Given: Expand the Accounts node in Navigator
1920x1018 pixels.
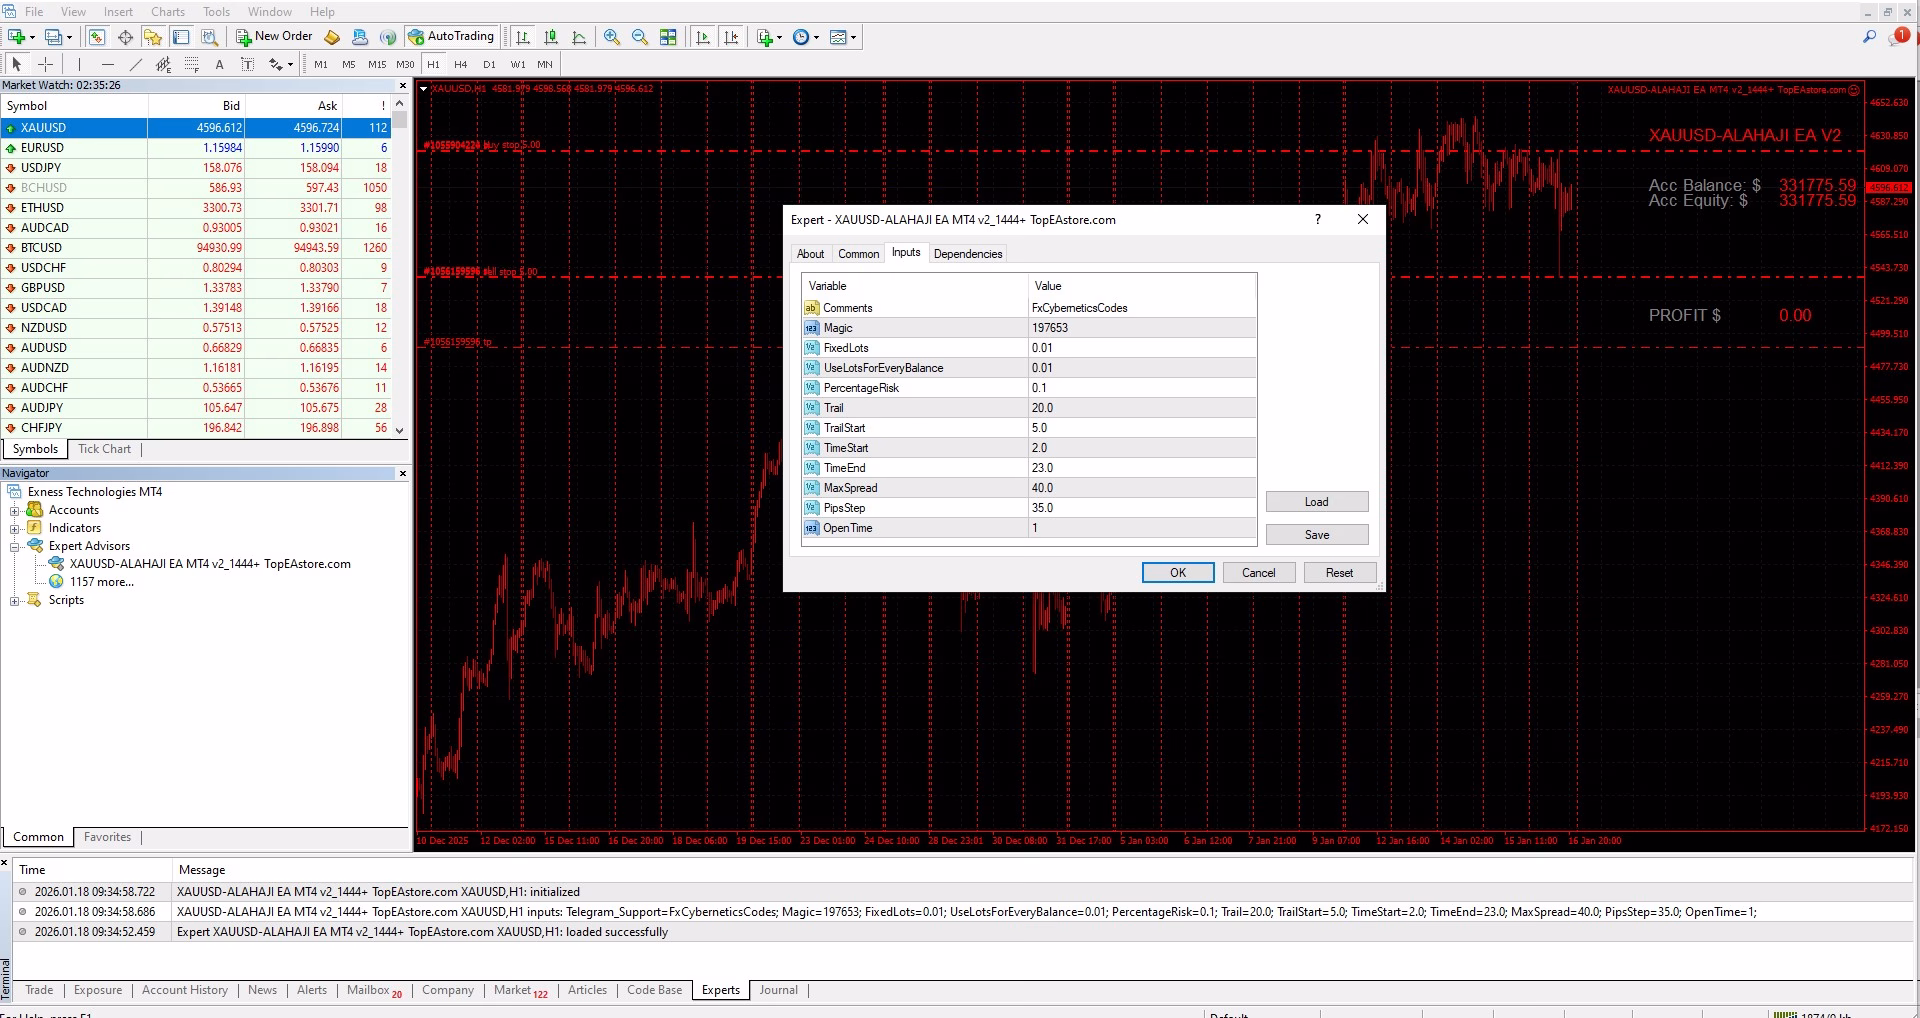Looking at the screenshot, I should tap(15, 510).
